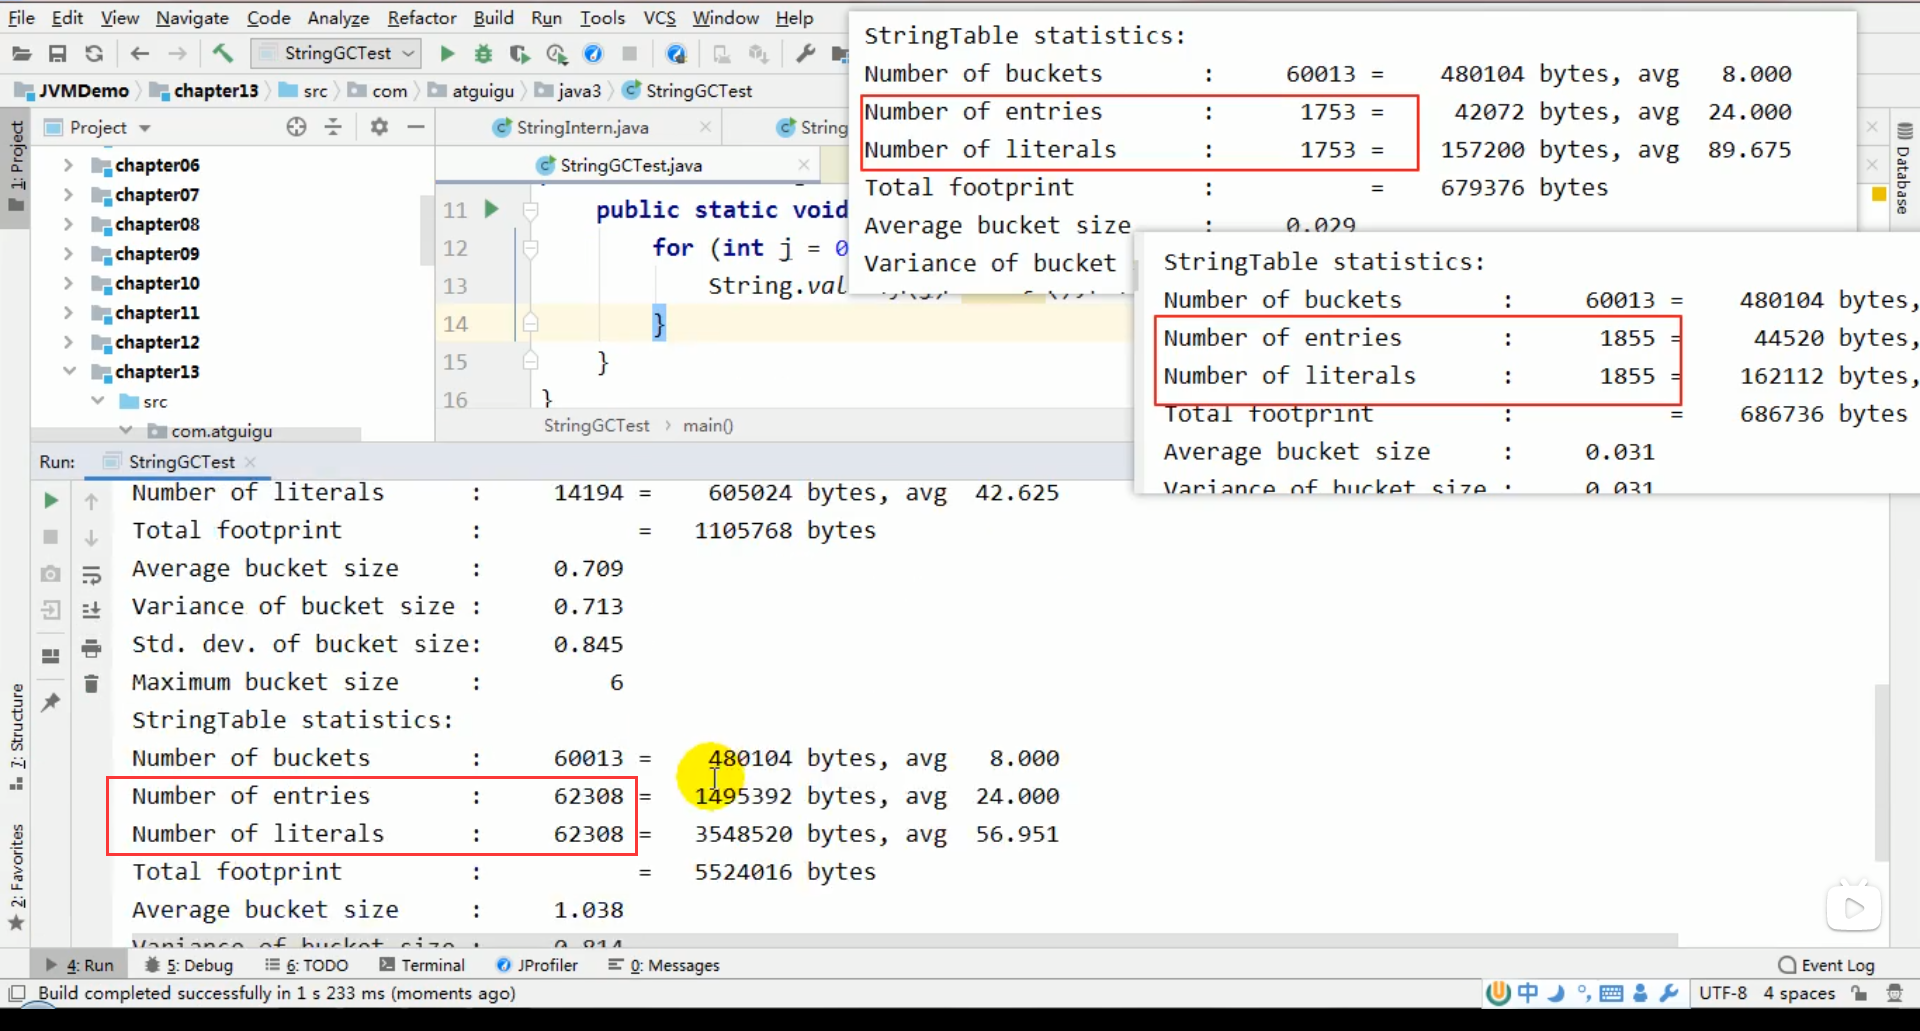
Task: Open Project panel gear options
Action: [x=379, y=127]
